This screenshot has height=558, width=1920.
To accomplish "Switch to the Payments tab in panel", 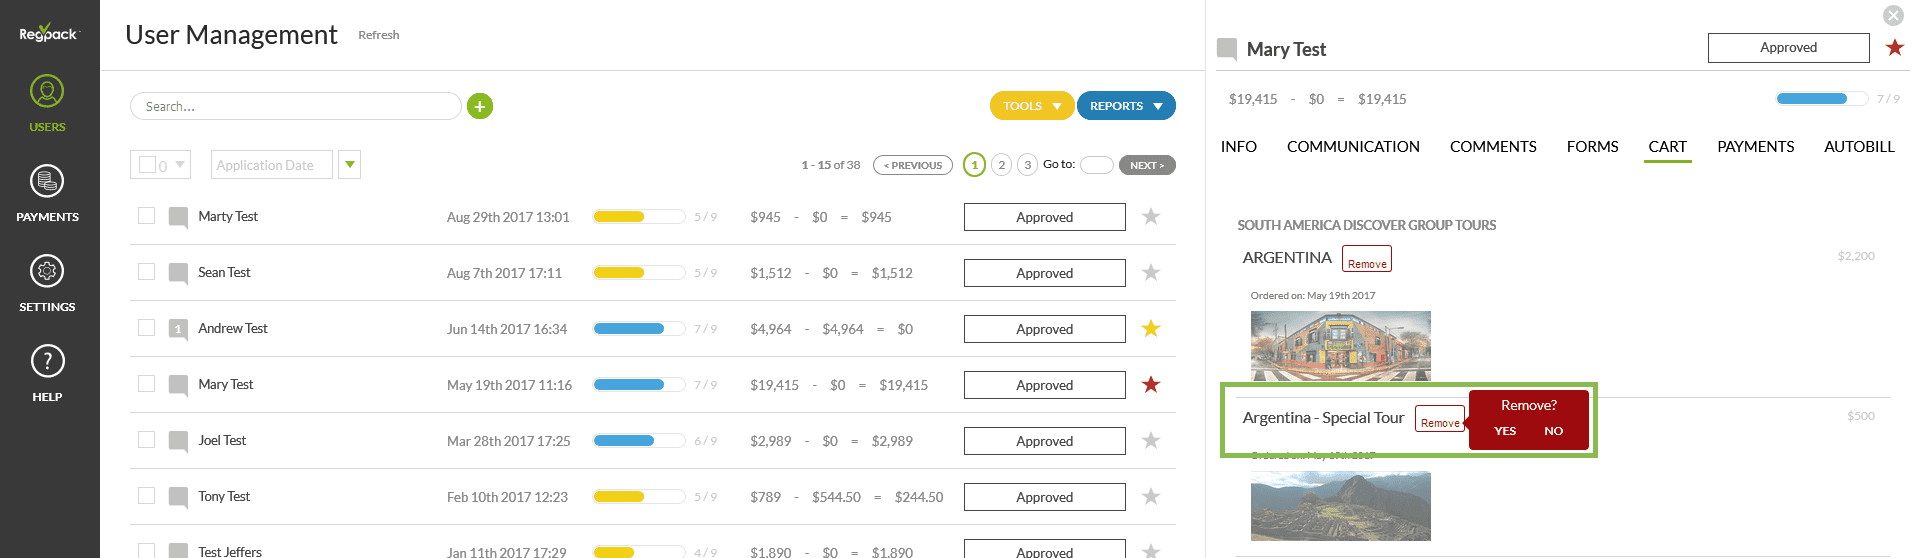I will (x=1755, y=147).
